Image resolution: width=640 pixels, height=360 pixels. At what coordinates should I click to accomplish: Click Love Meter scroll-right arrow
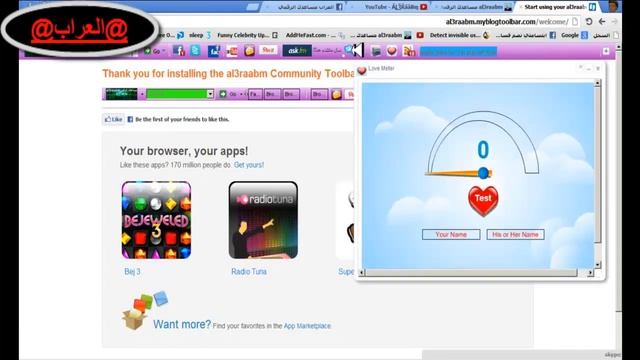coord(590,272)
